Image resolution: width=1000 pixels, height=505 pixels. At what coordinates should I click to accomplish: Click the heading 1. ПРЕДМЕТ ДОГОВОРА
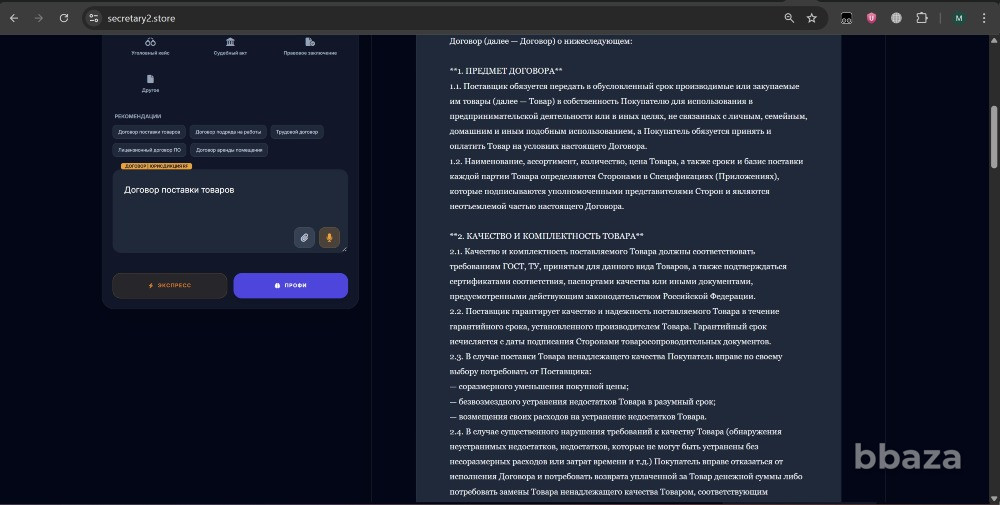(x=506, y=71)
